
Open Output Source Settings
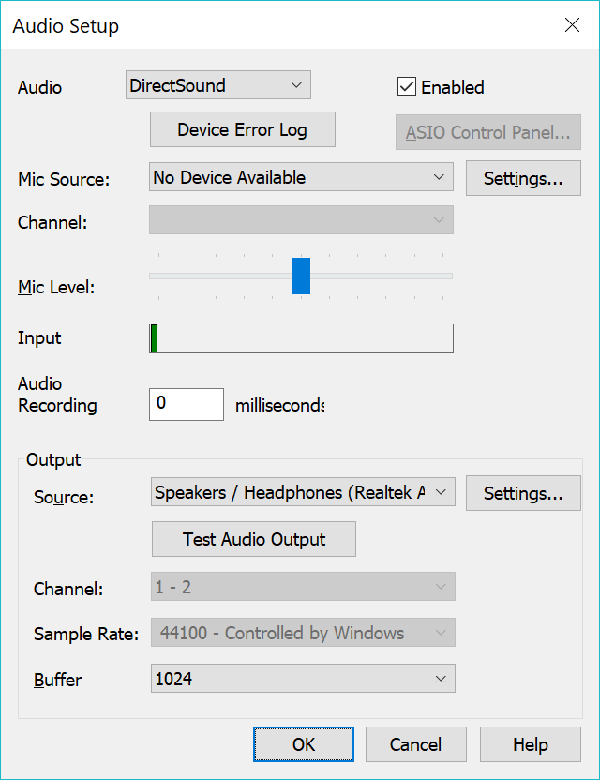(x=523, y=493)
